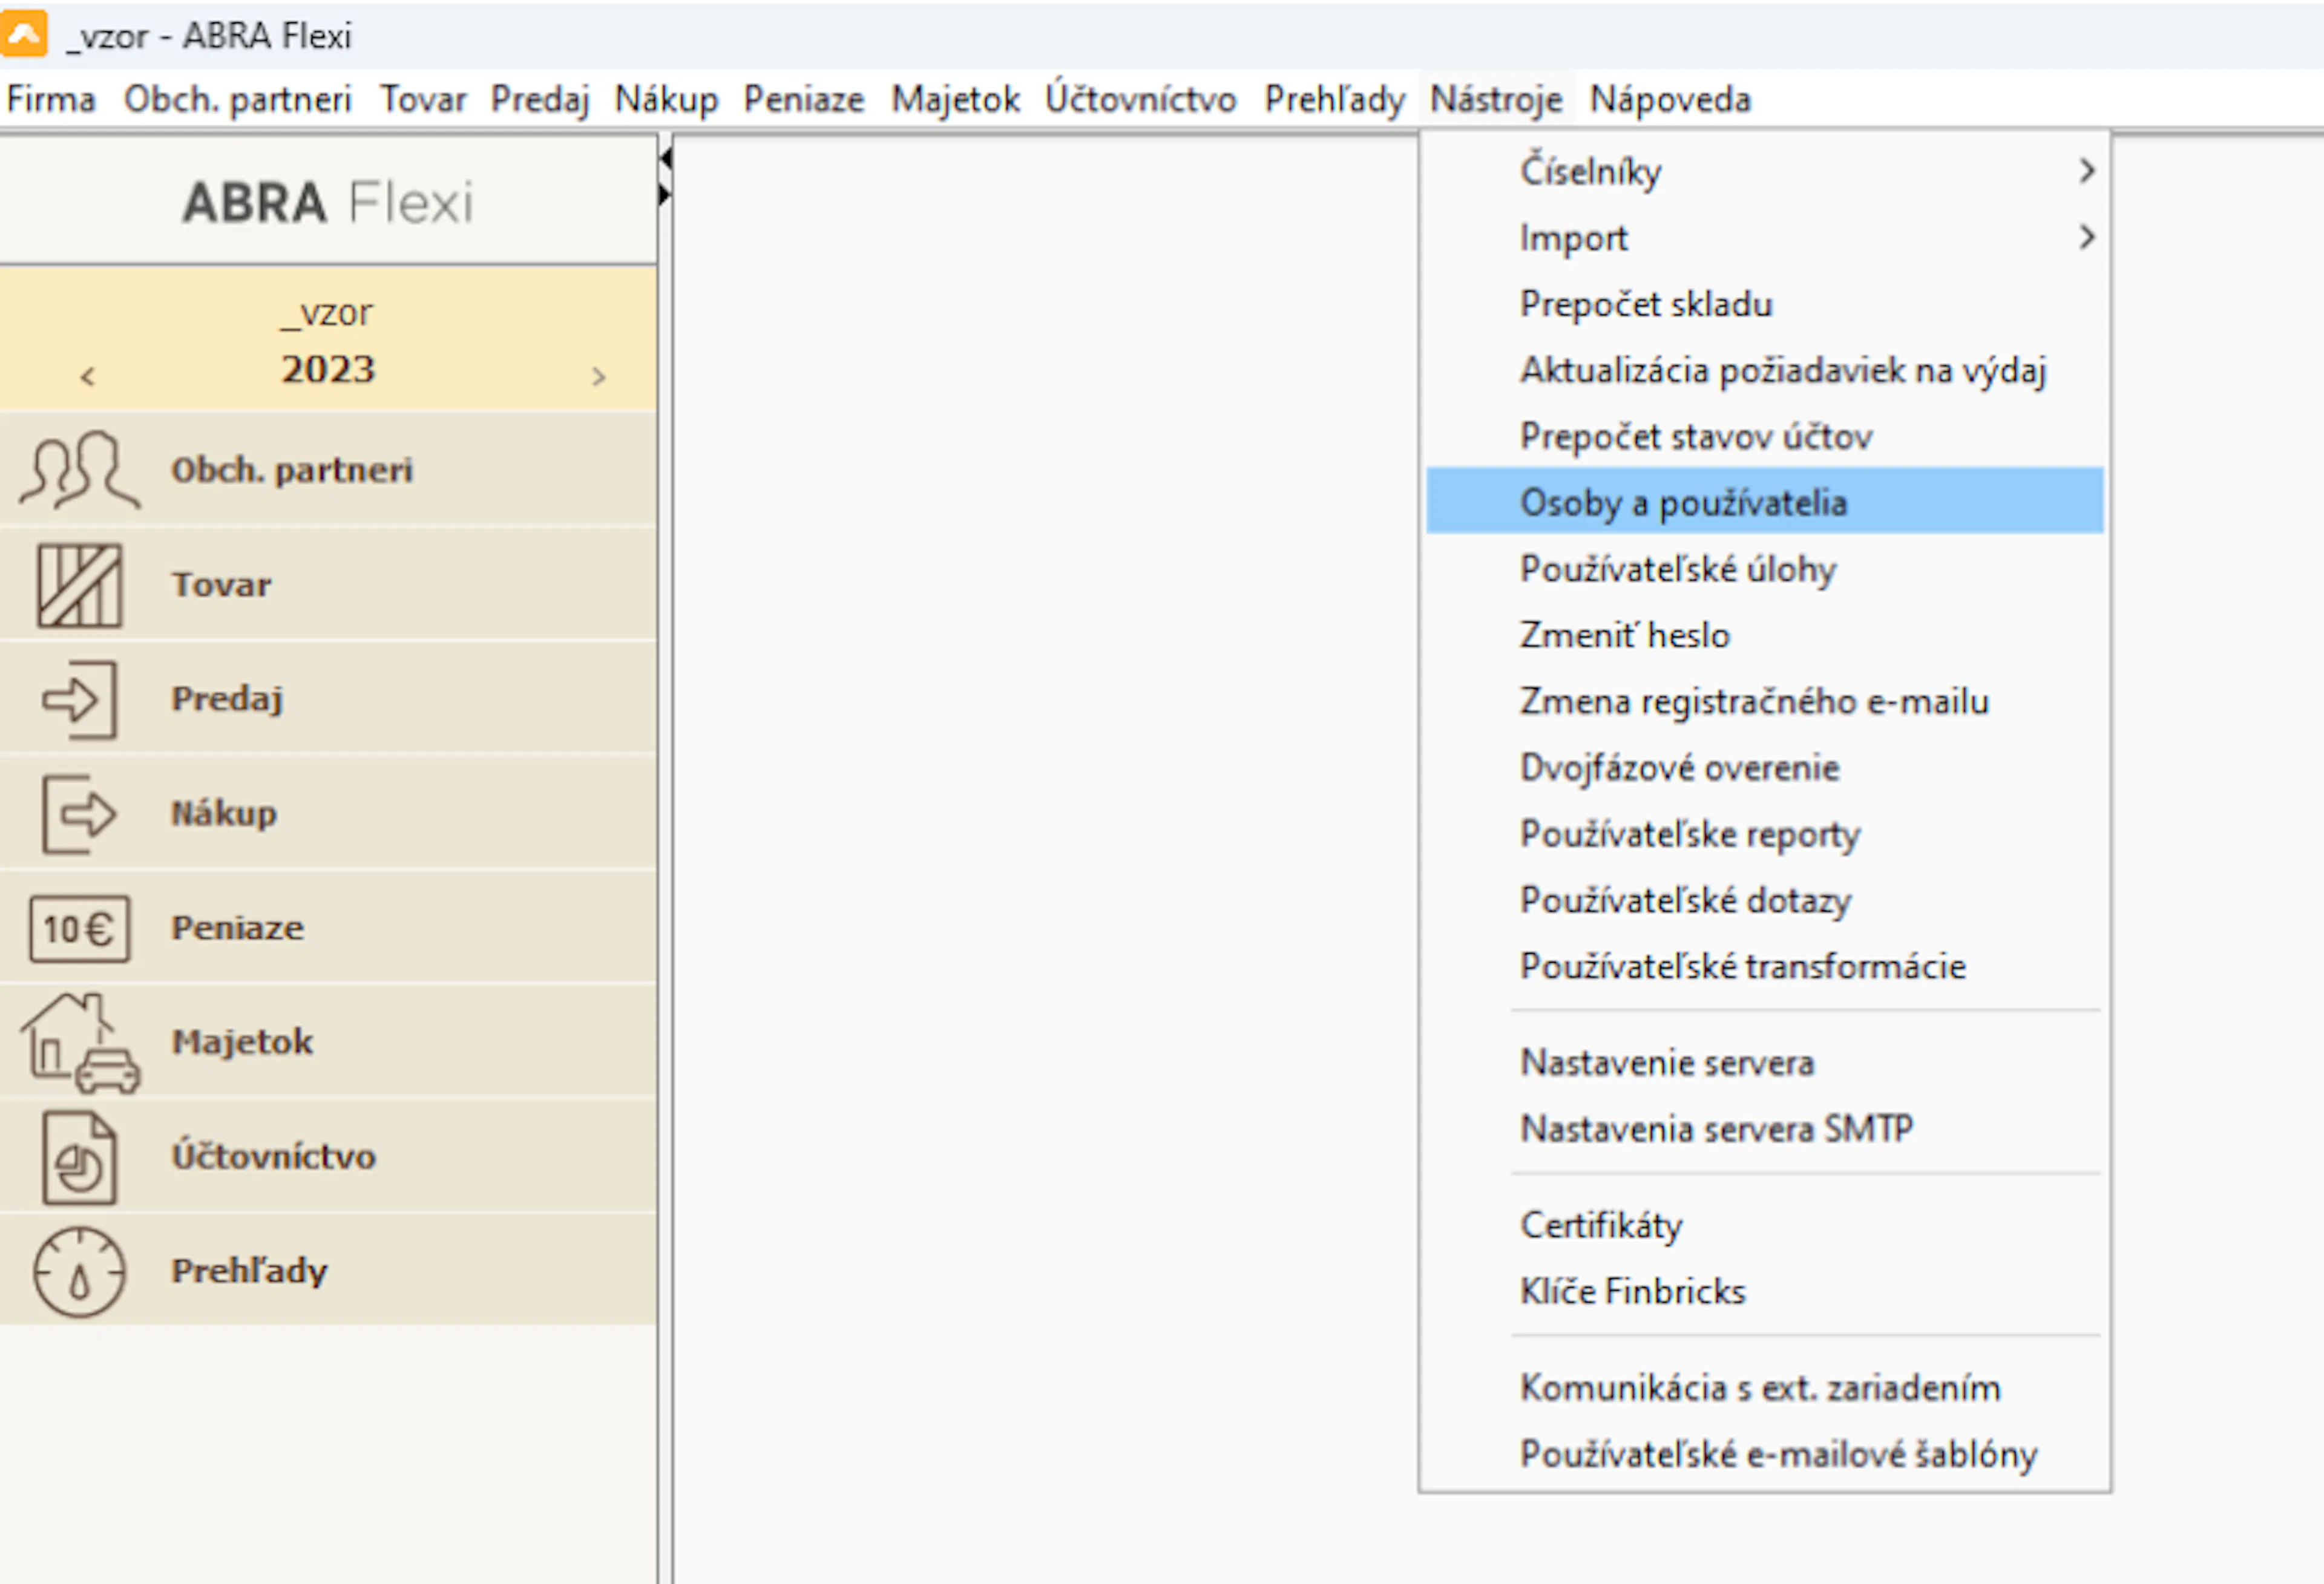This screenshot has height=1584, width=2324.
Task: Click the ABRA Flexi orange app icon
Action: point(24,34)
